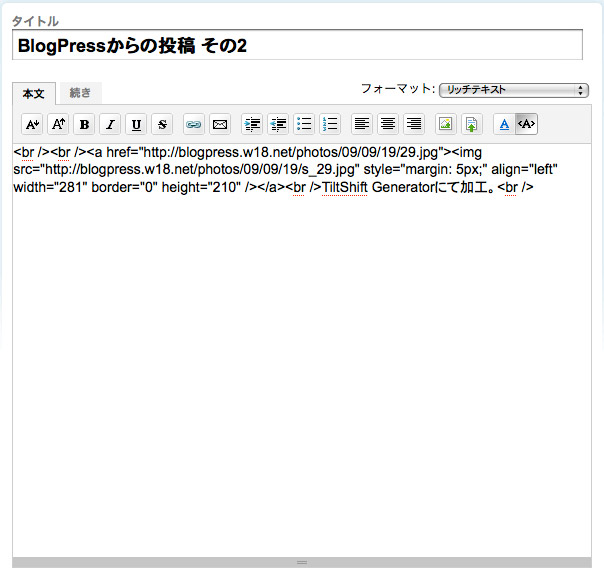Click the 'Generatorにて加工。' text in the body
The height and width of the screenshot is (572, 604).
(x=434, y=187)
